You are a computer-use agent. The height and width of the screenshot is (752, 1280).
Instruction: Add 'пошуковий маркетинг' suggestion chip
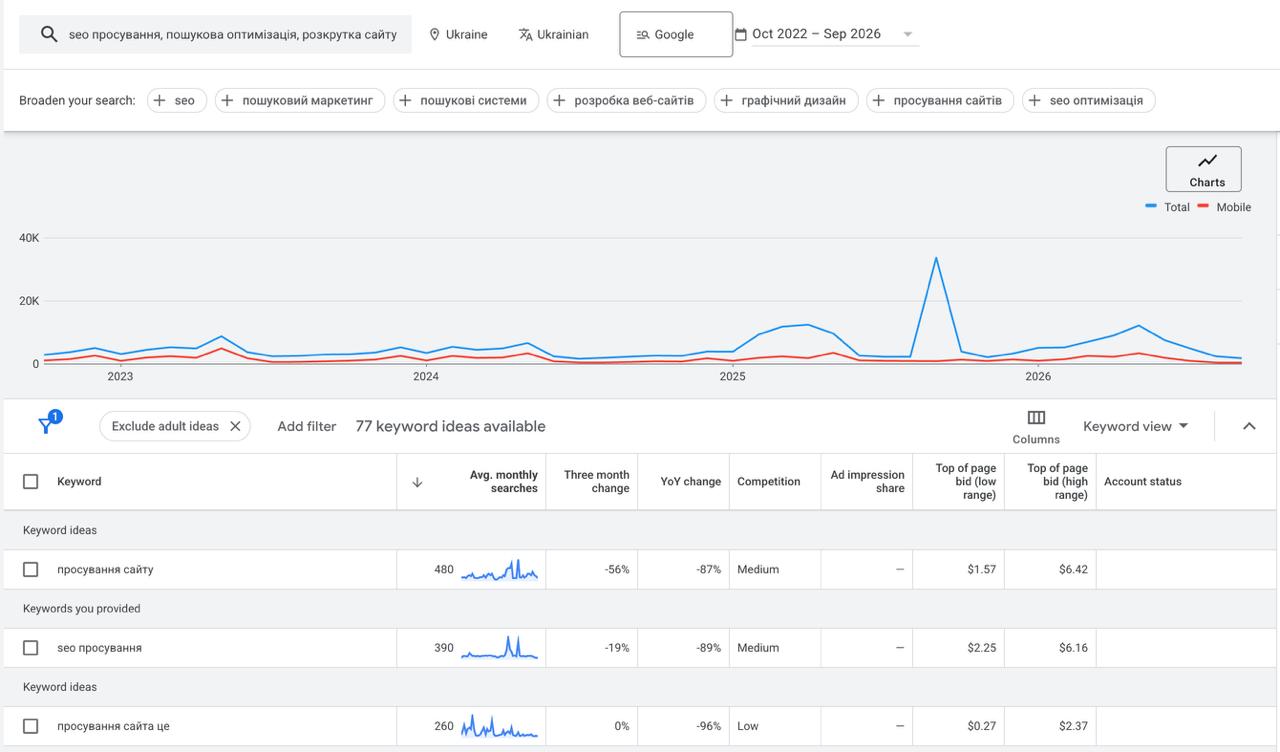coord(300,100)
